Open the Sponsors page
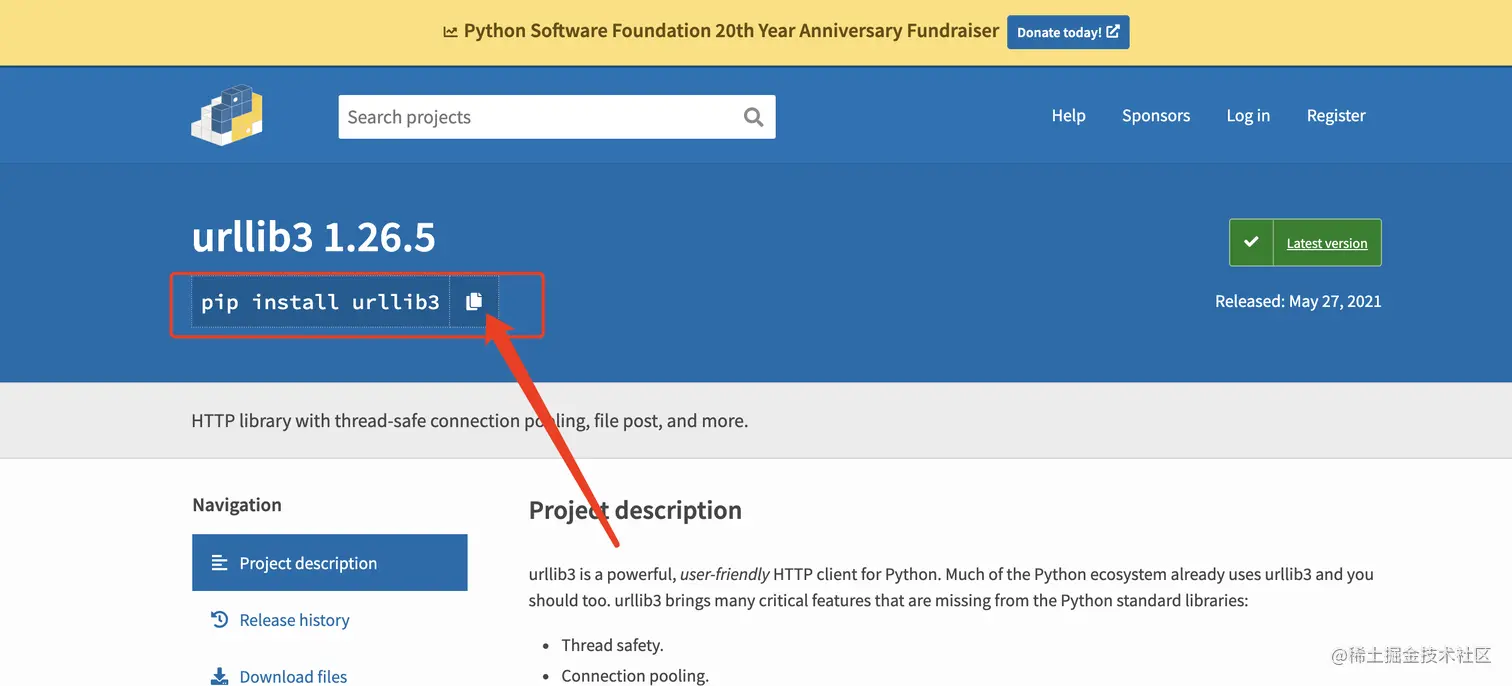The height and width of the screenshot is (686, 1512). pyautogui.click(x=1155, y=116)
